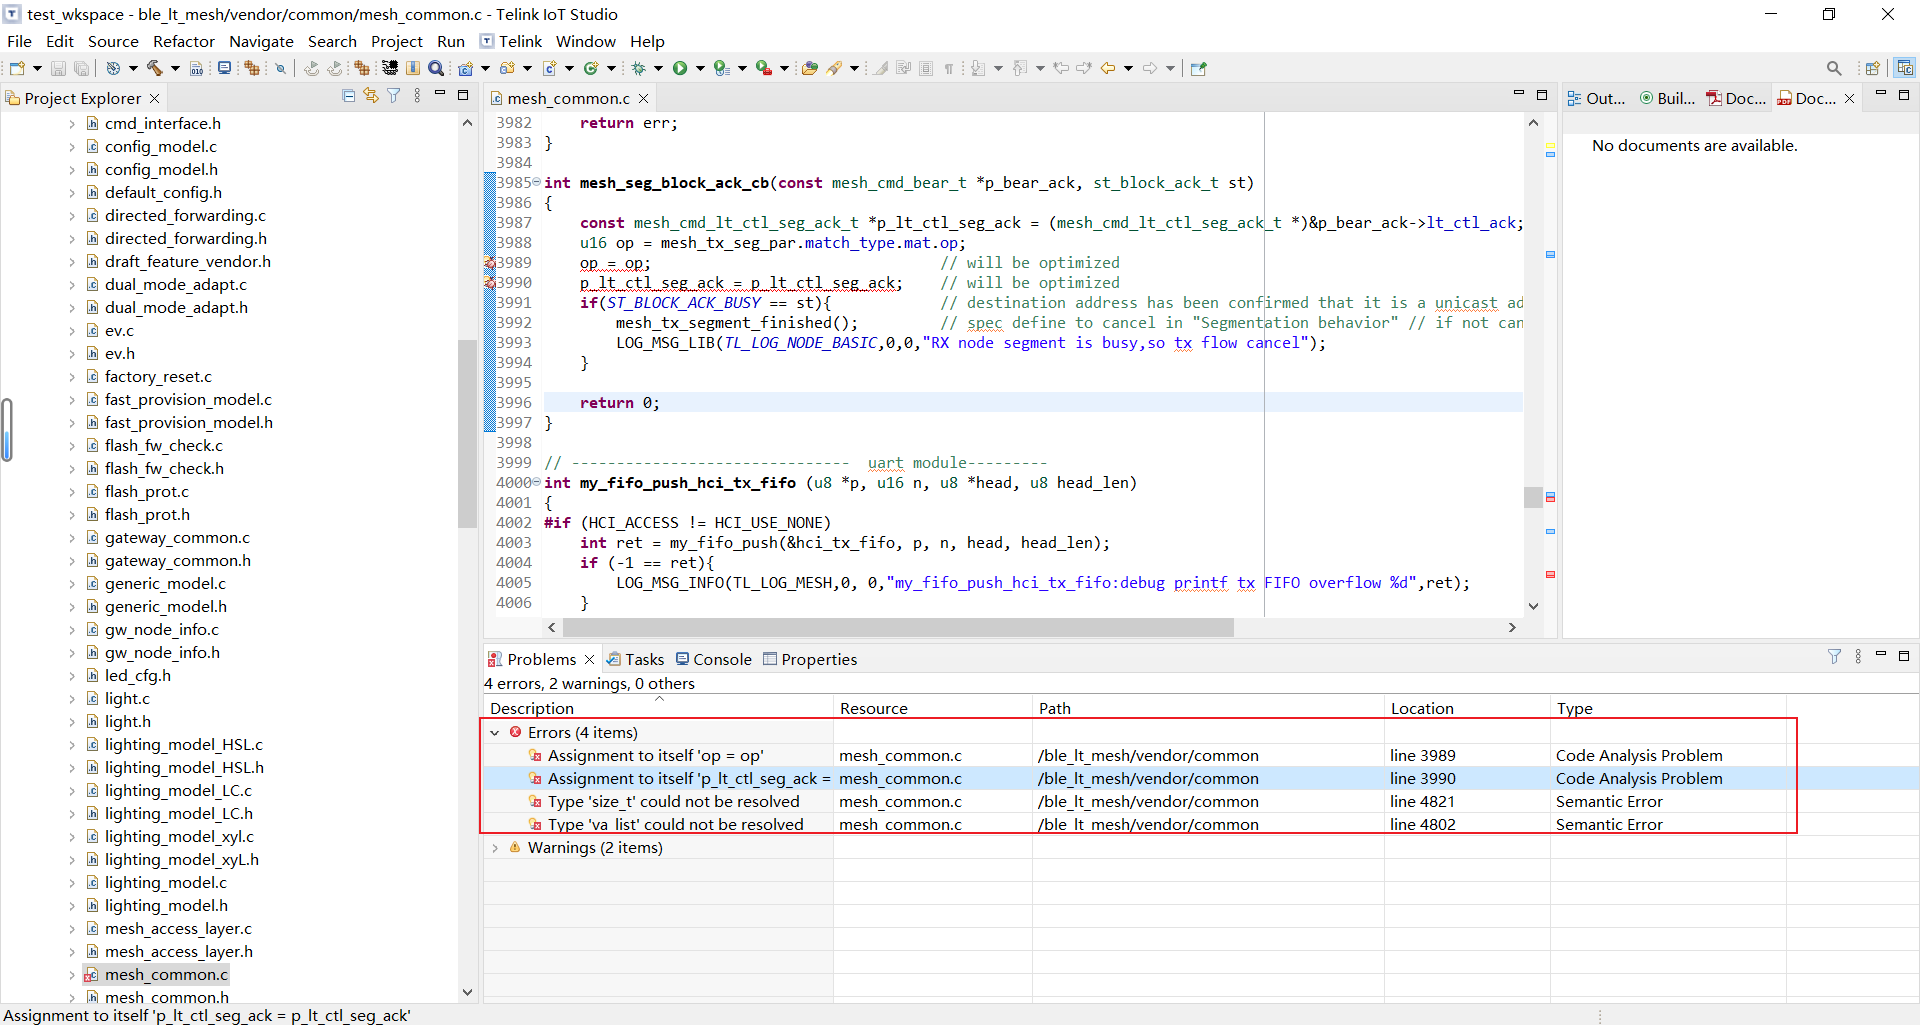This screenshot has width=1920, height=1025.
Task: Toggle Link with Editor in Project Explorer
Action: click(x=371, y=96)
